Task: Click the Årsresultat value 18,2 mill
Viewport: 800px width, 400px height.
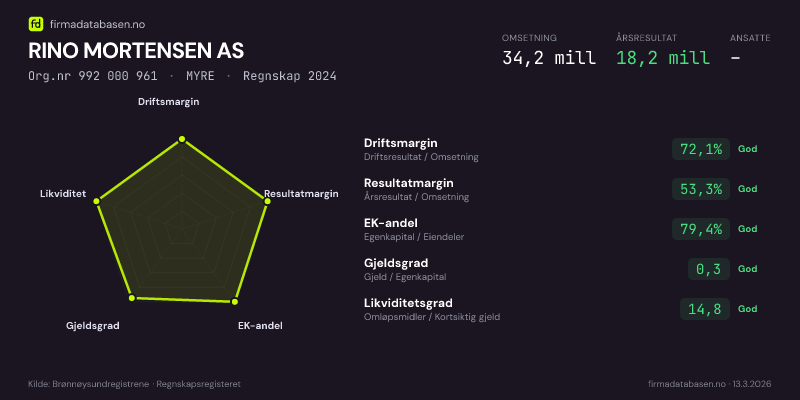Action: pos(663,58)
